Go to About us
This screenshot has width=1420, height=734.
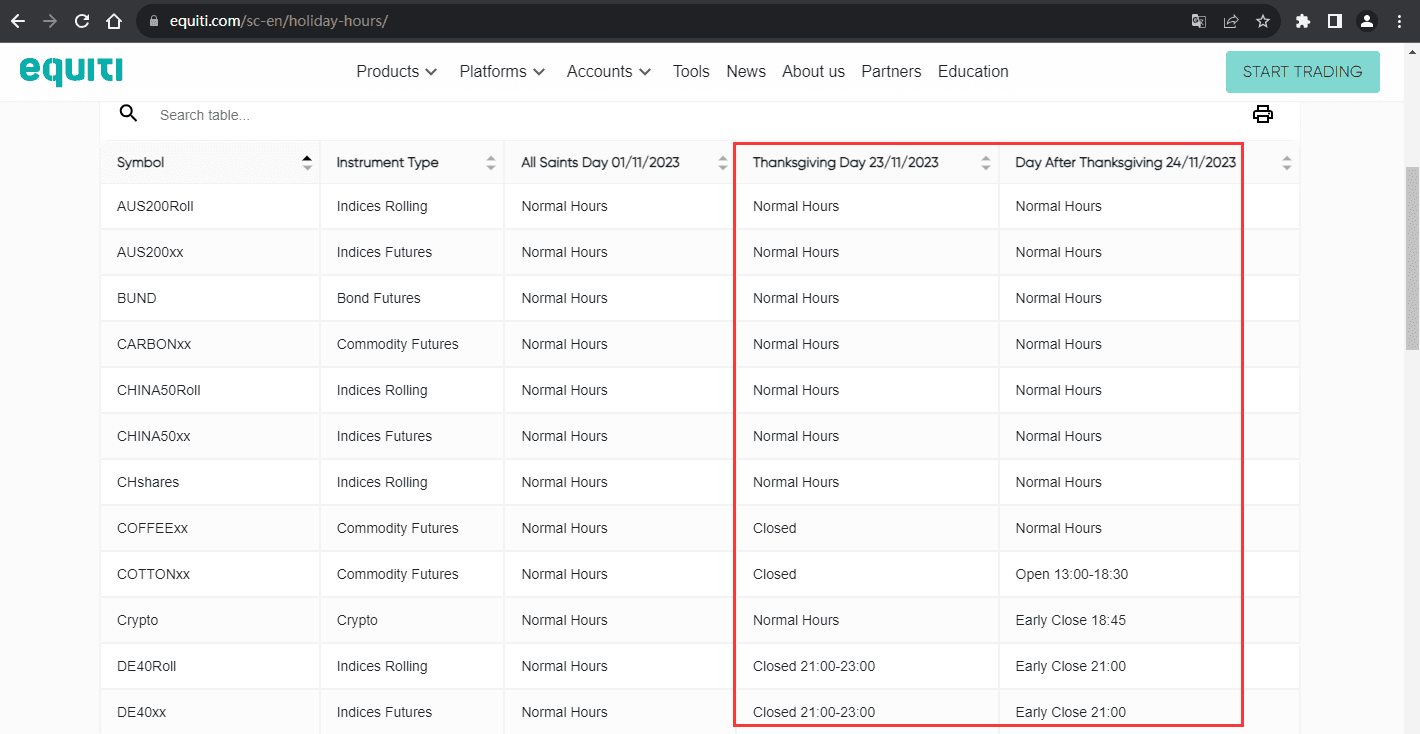pyautogui.click(x=813, y=71)
